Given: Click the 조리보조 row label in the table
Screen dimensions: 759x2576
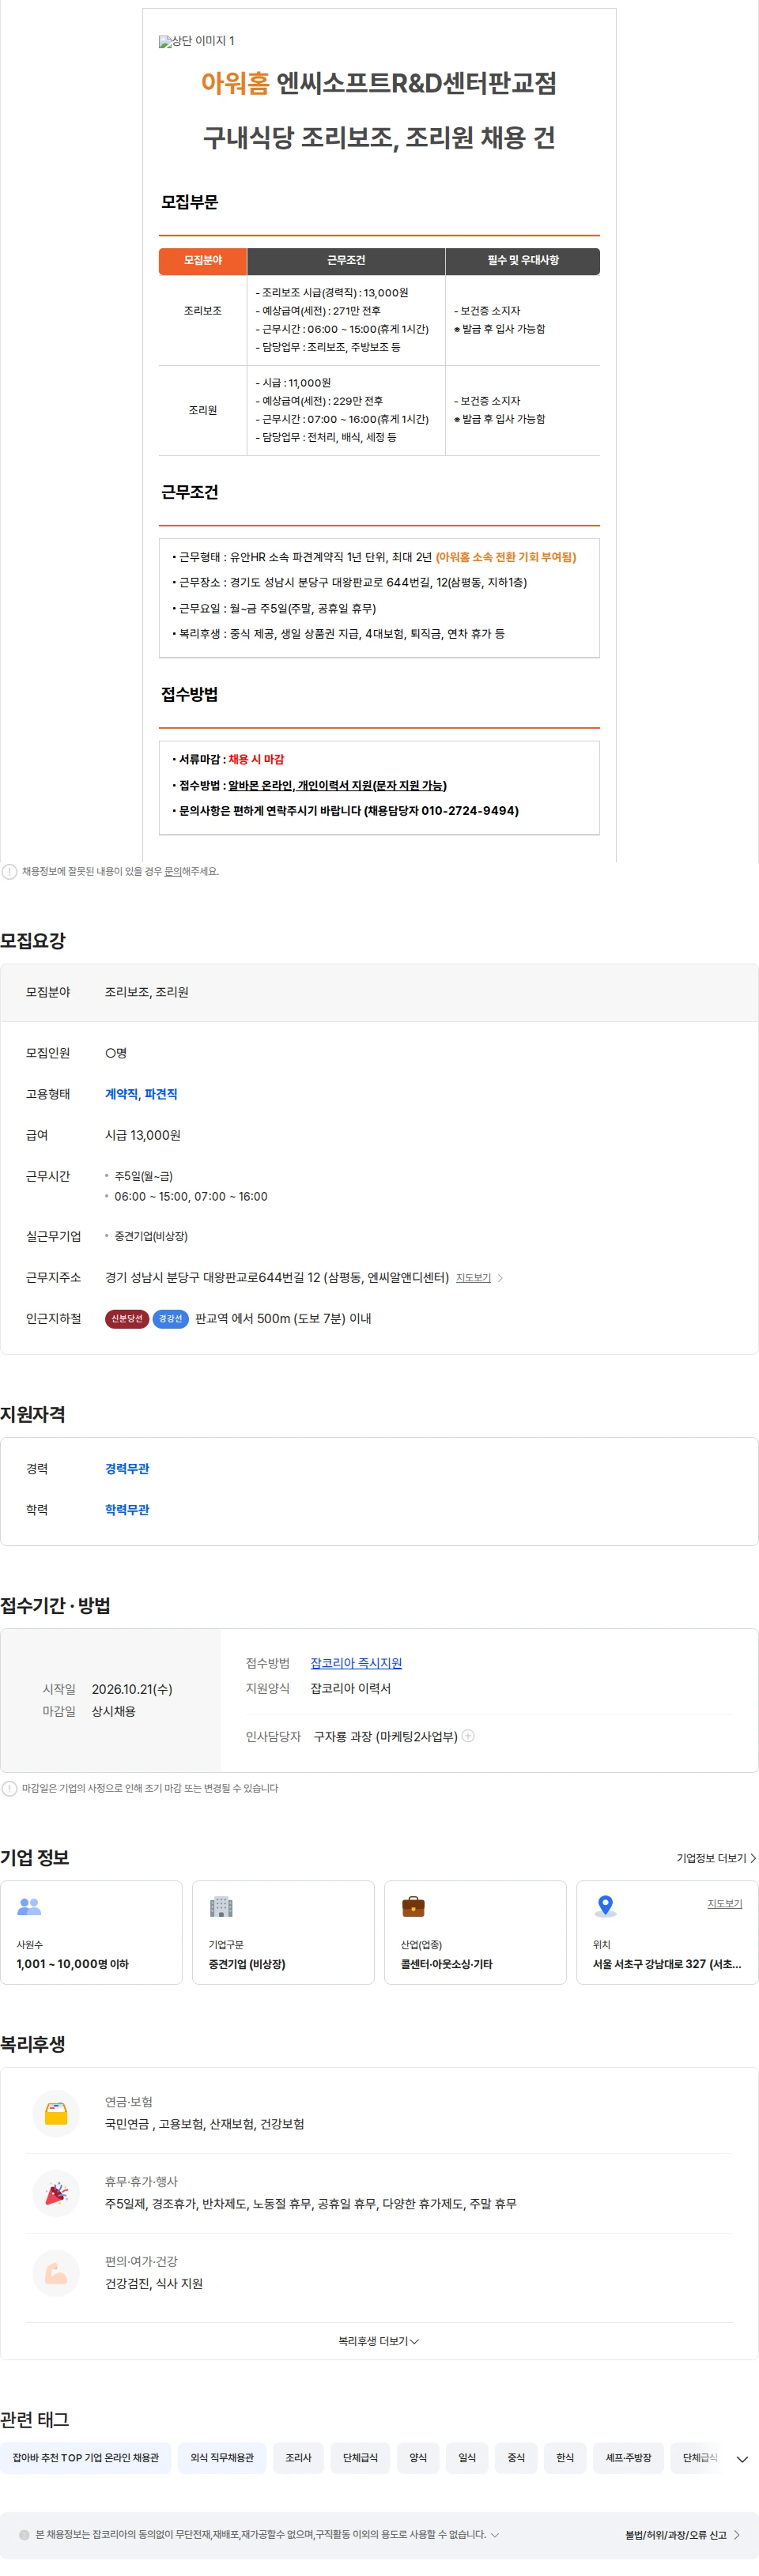Looking at the screenshot, I should point(203,311).
